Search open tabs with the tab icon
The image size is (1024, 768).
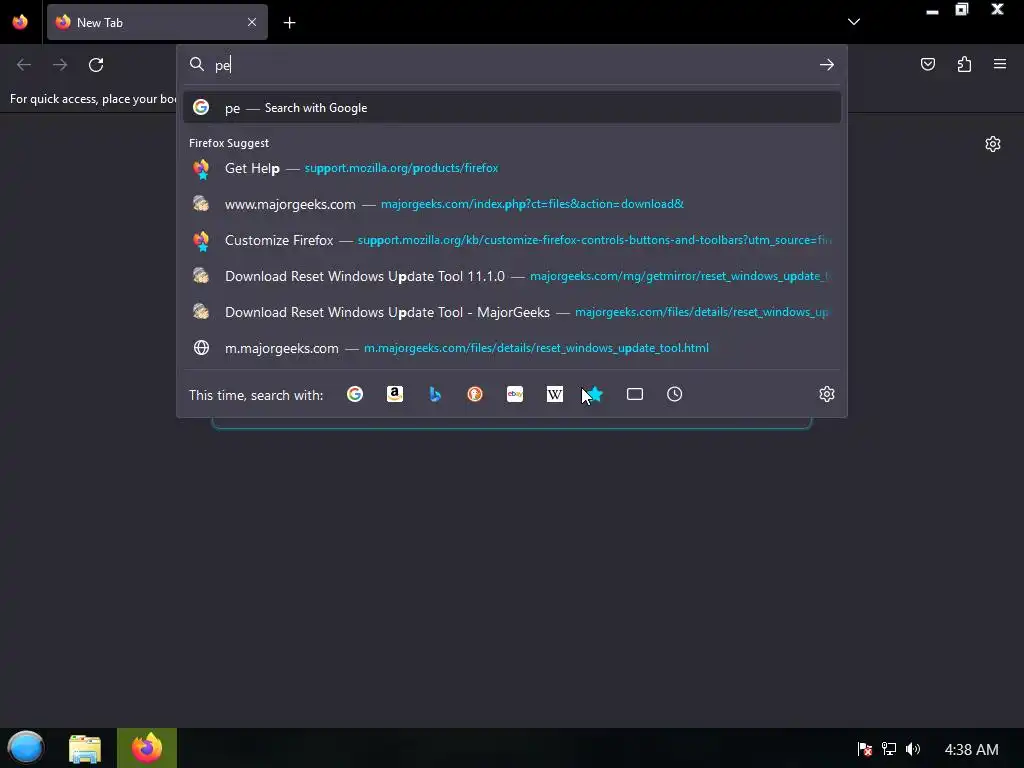pos(635,394)
